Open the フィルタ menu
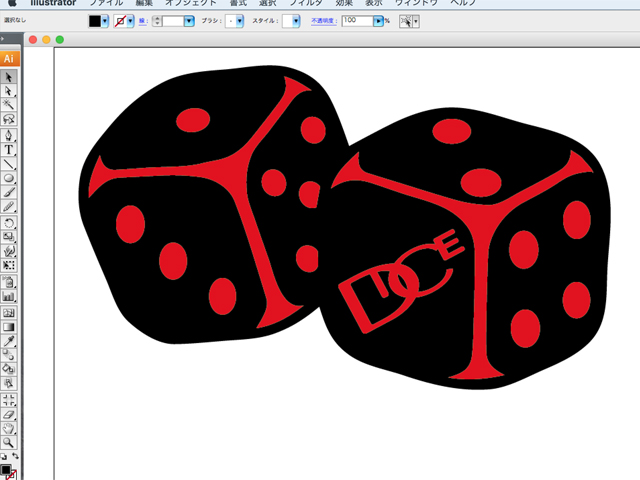Image resolution: width=640 pixels, height=480 pixels. (x=306, y=4)
